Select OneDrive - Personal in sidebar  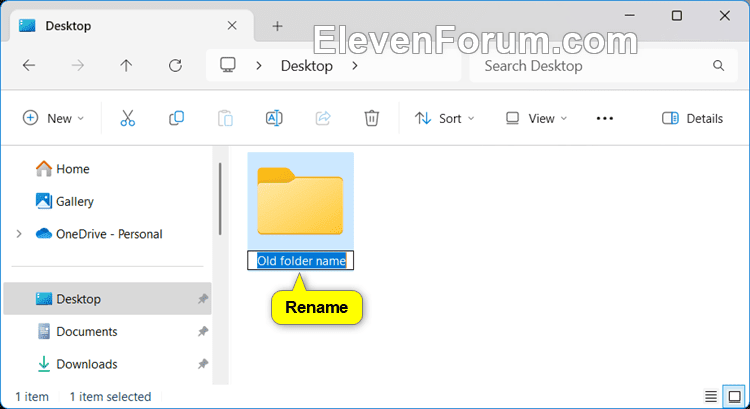tap(99, 234)
